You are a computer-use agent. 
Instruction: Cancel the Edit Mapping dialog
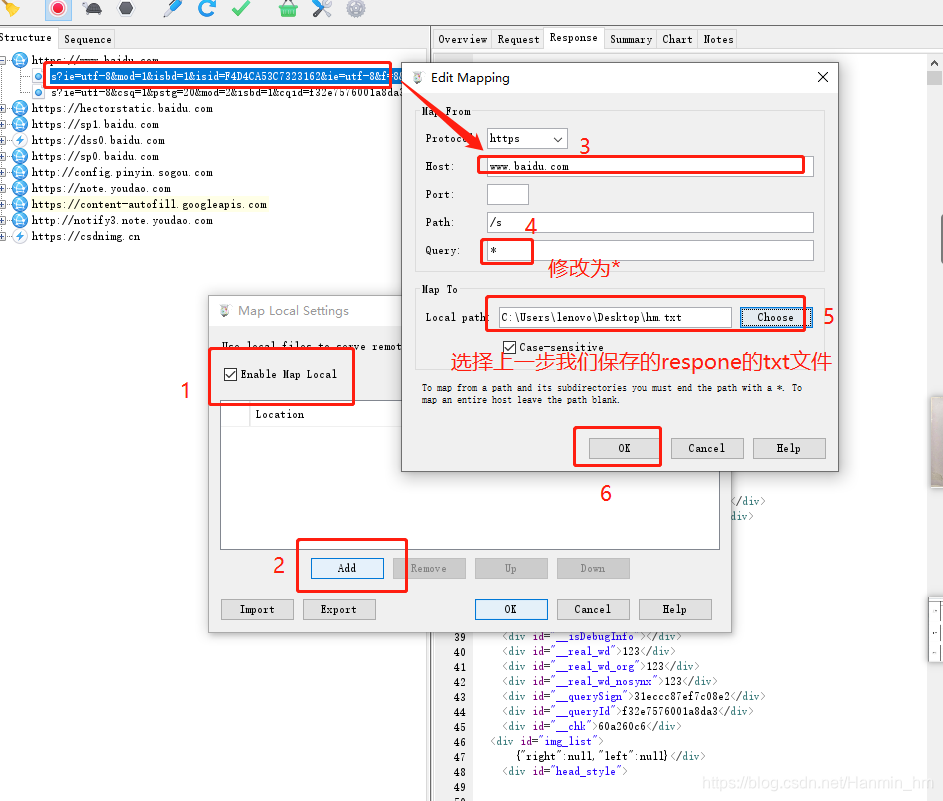(x=707, y=448)
